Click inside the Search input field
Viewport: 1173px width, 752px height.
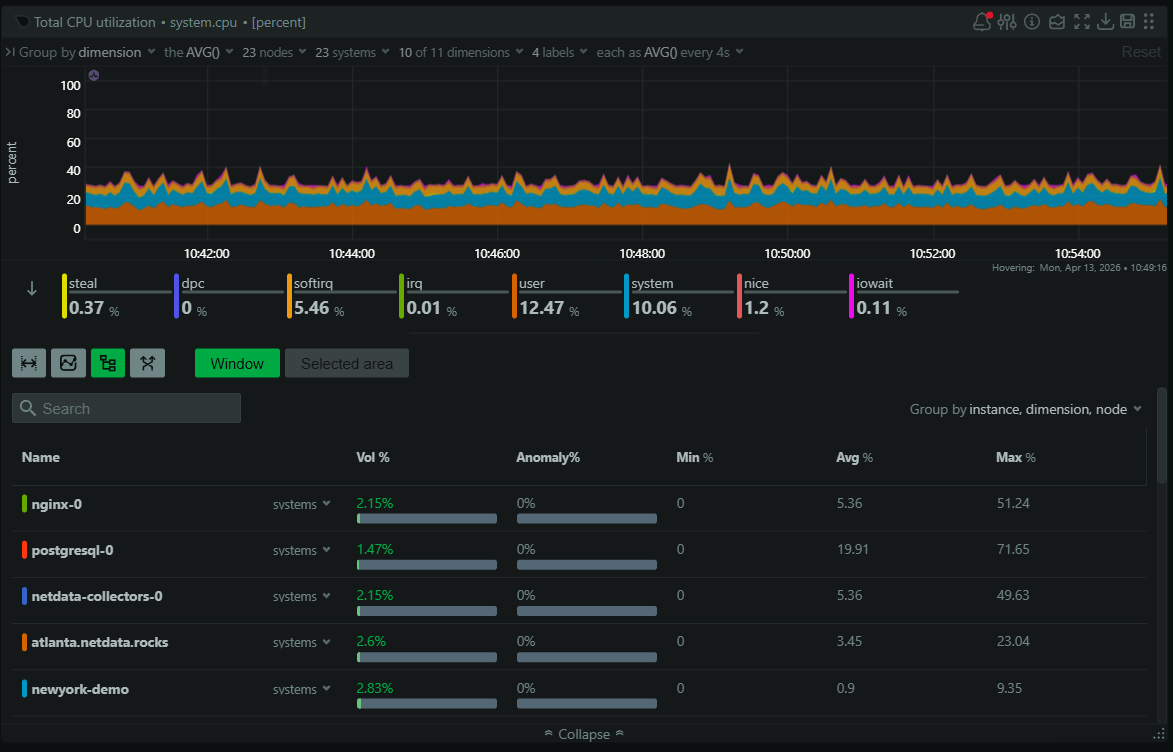pos(126,408)
